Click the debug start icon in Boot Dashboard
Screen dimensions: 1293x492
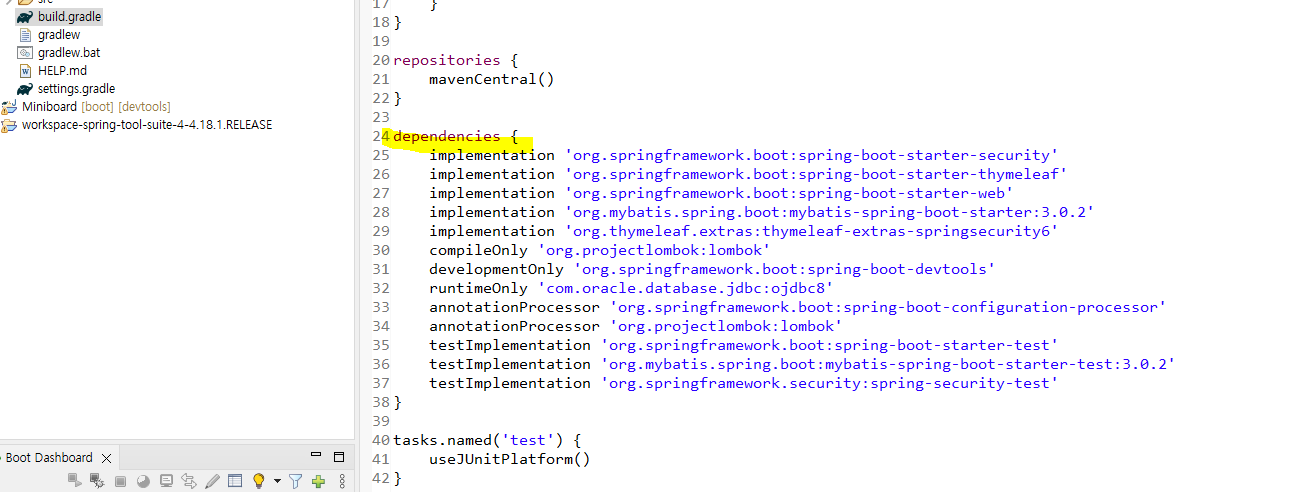point(97,481)
